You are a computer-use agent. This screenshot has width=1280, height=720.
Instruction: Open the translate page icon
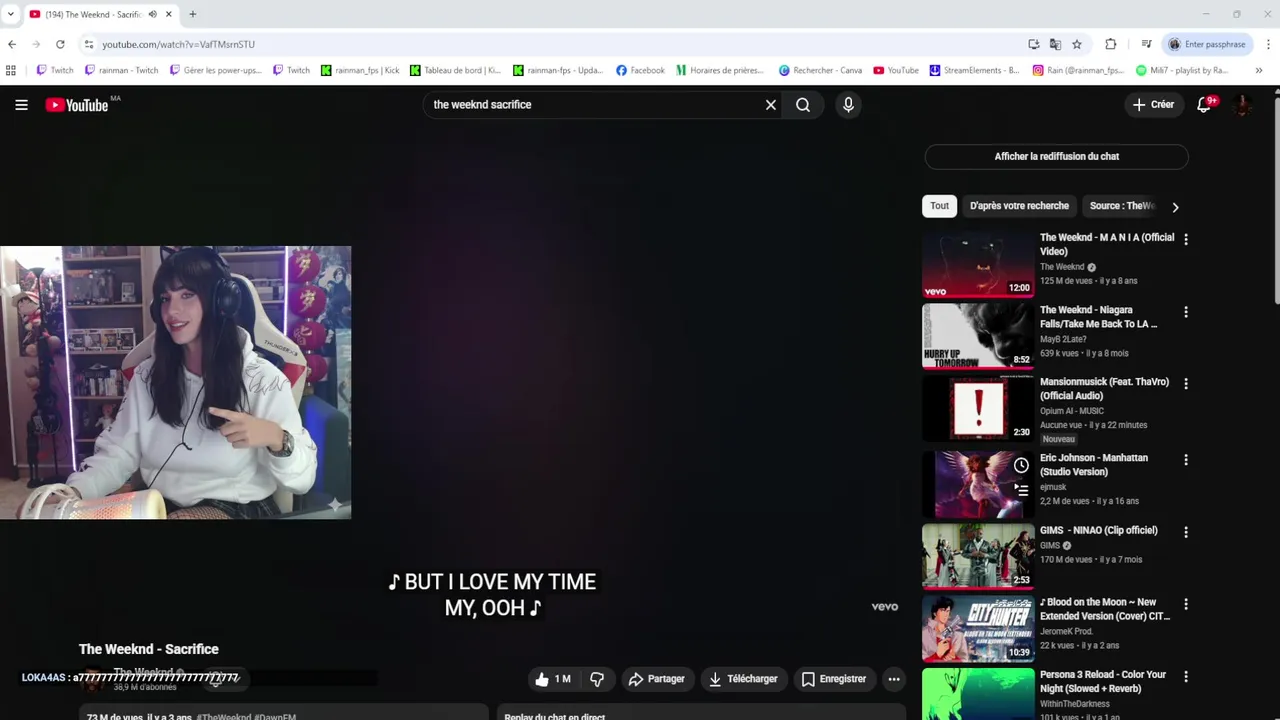click(x=1055, y=44)
